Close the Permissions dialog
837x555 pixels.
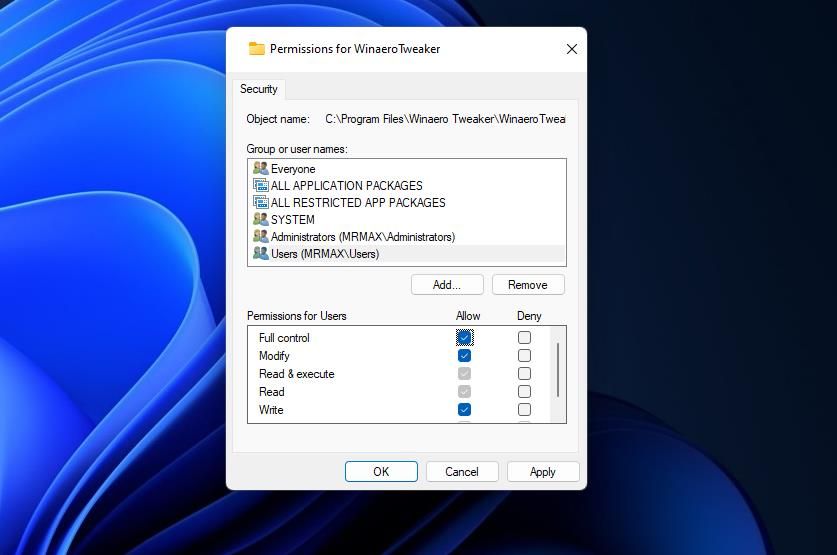click(572, 49)
